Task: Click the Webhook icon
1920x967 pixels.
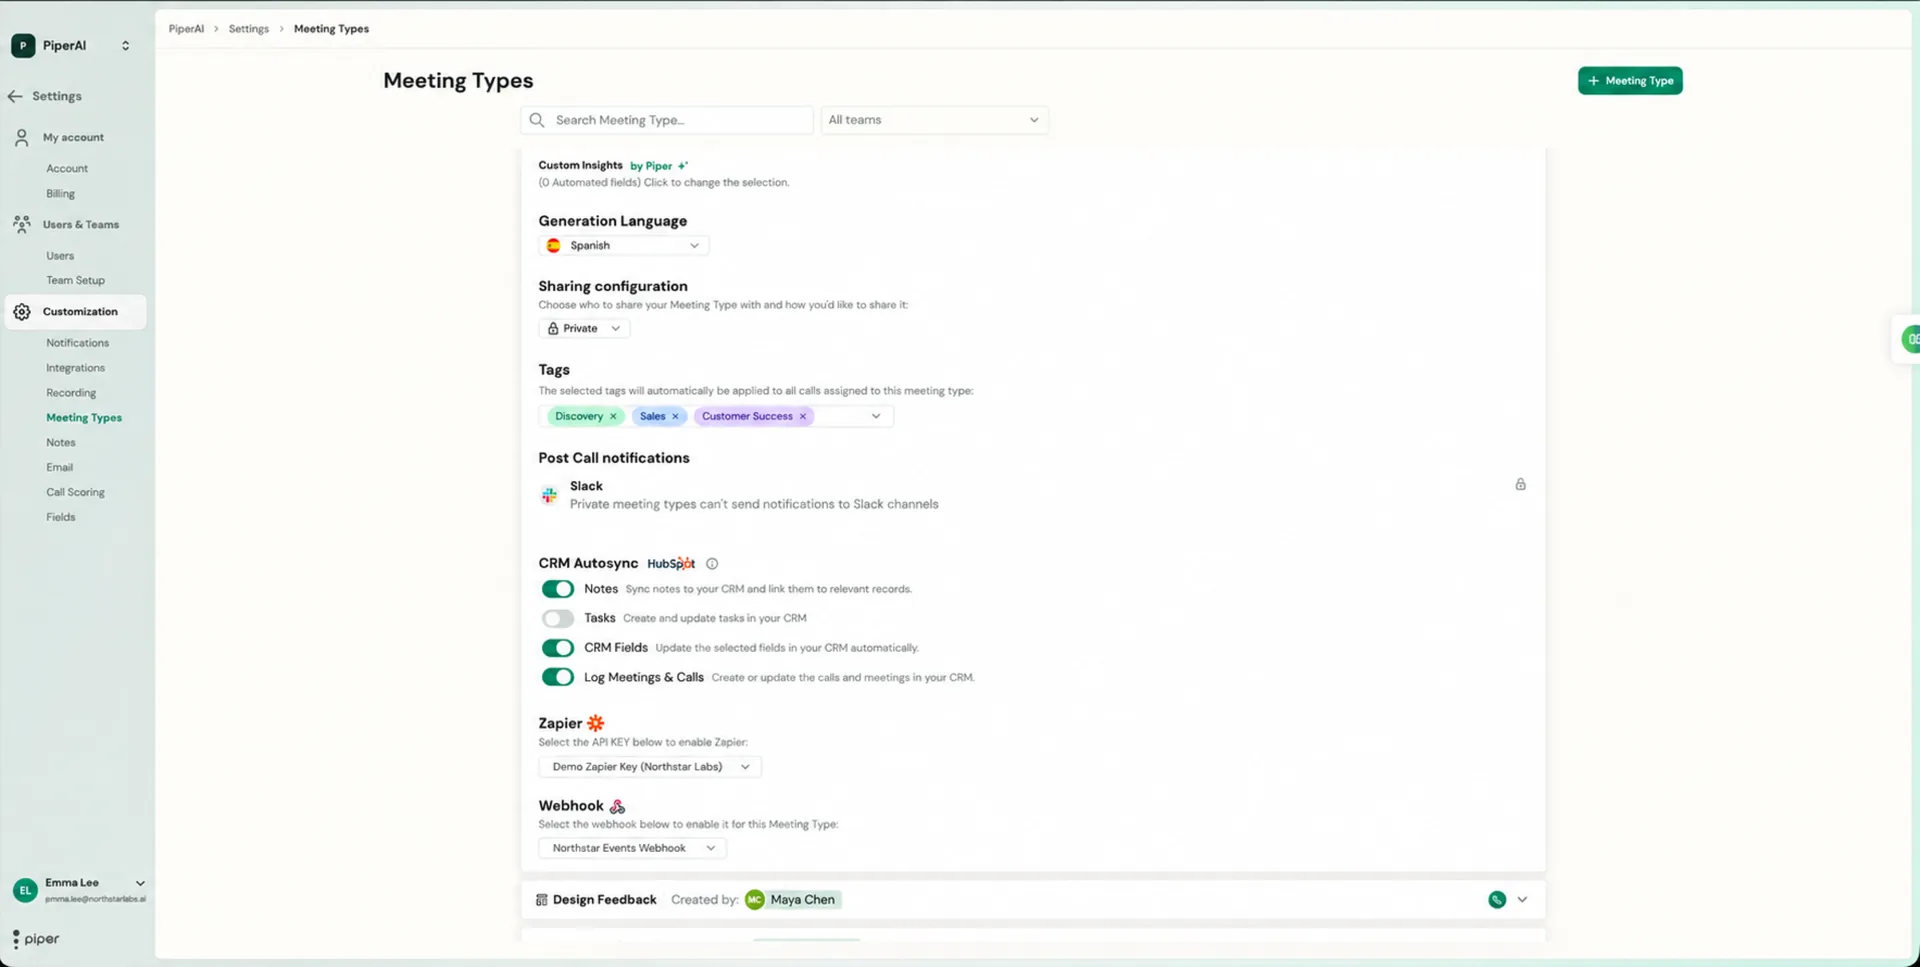Action: pyautogui.click(x=617, y=806)
